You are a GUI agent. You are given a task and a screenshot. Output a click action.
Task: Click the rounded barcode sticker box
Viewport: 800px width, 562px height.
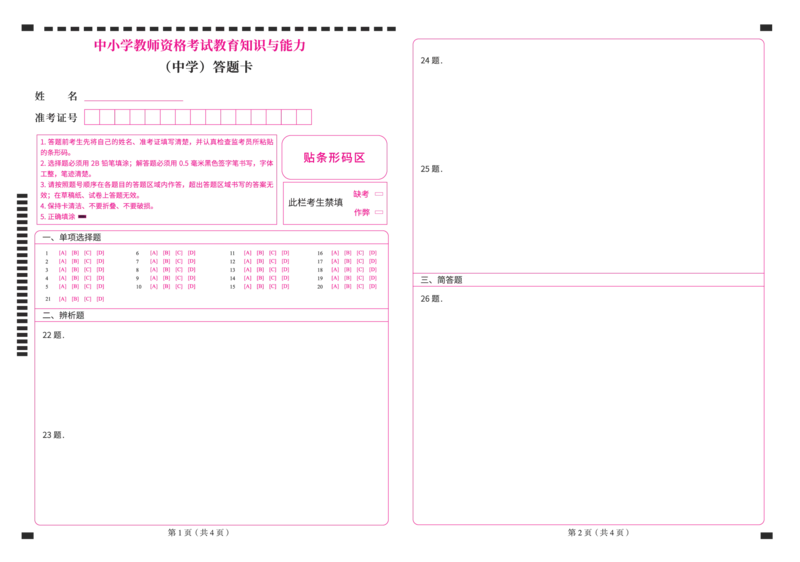tap(335, 158)
